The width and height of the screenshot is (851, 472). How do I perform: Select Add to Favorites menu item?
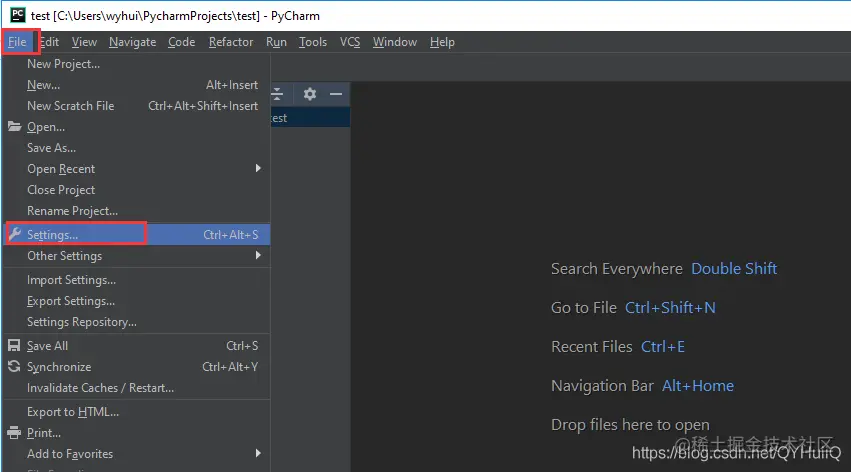tap(137, 454)
